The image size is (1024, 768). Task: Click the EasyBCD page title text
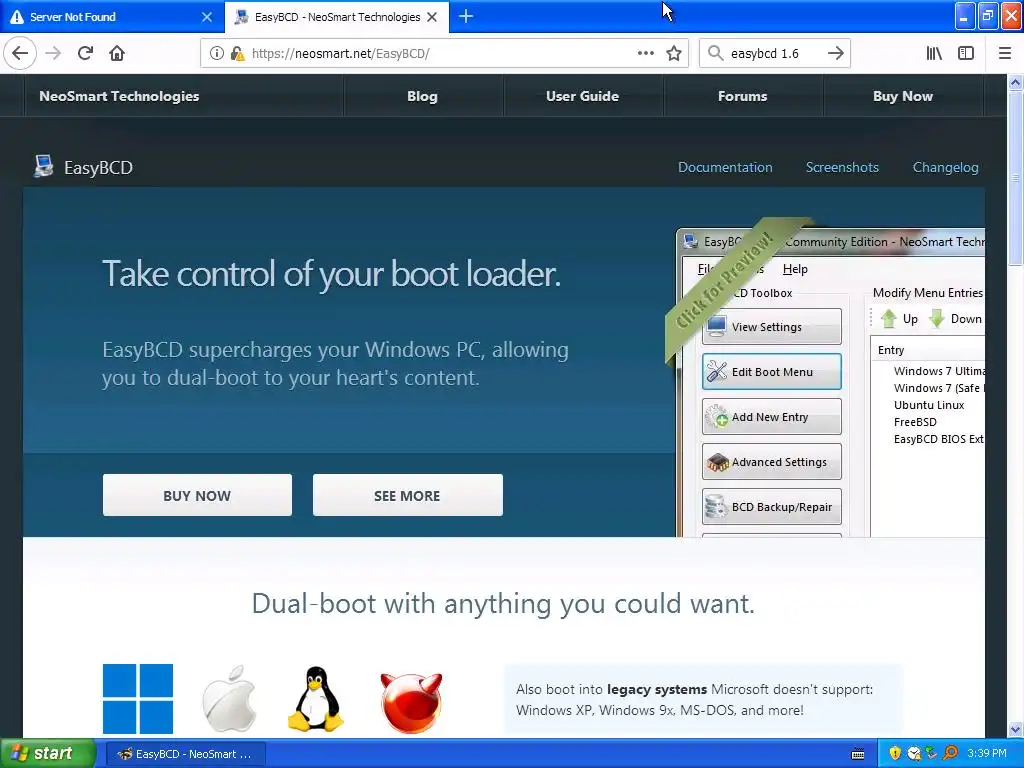[98, 168]
